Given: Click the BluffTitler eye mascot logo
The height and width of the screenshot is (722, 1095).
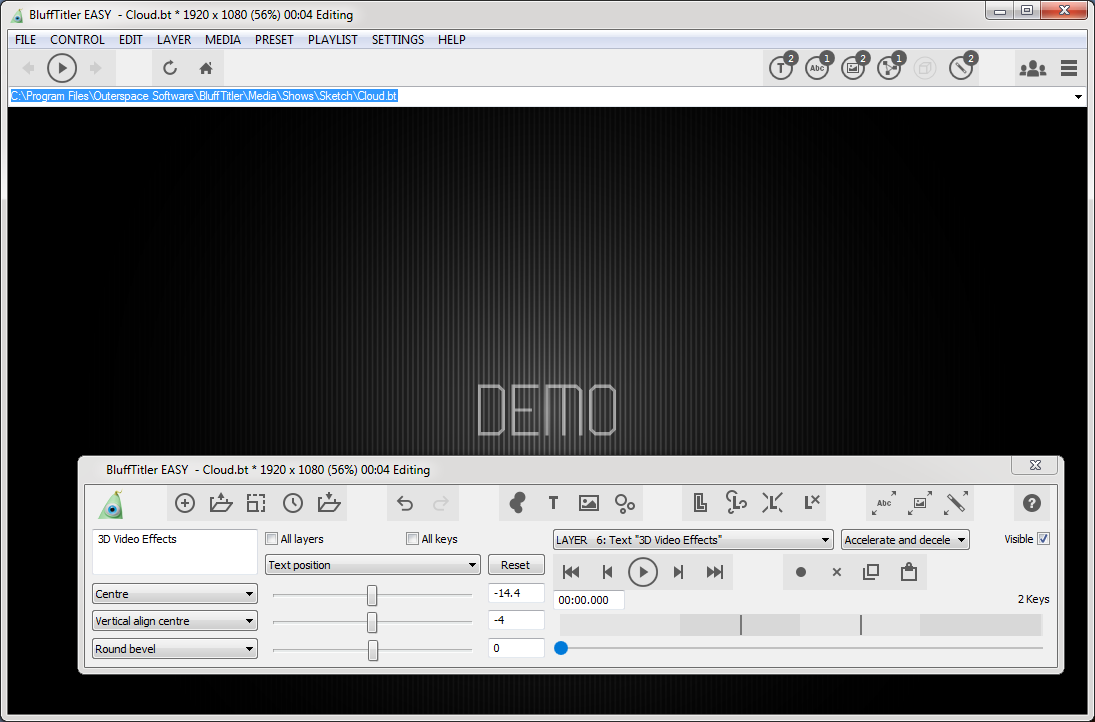Looking at the screenshot, I should tap(112, 503).
